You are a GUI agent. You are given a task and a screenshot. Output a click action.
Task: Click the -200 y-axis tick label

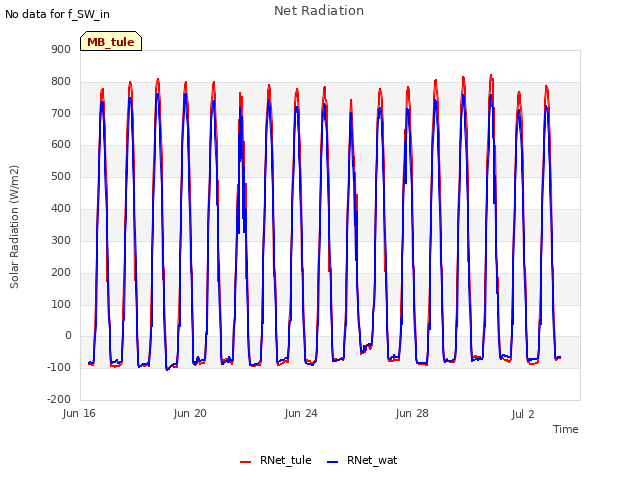pyautogui.click(x=59, y=399)
